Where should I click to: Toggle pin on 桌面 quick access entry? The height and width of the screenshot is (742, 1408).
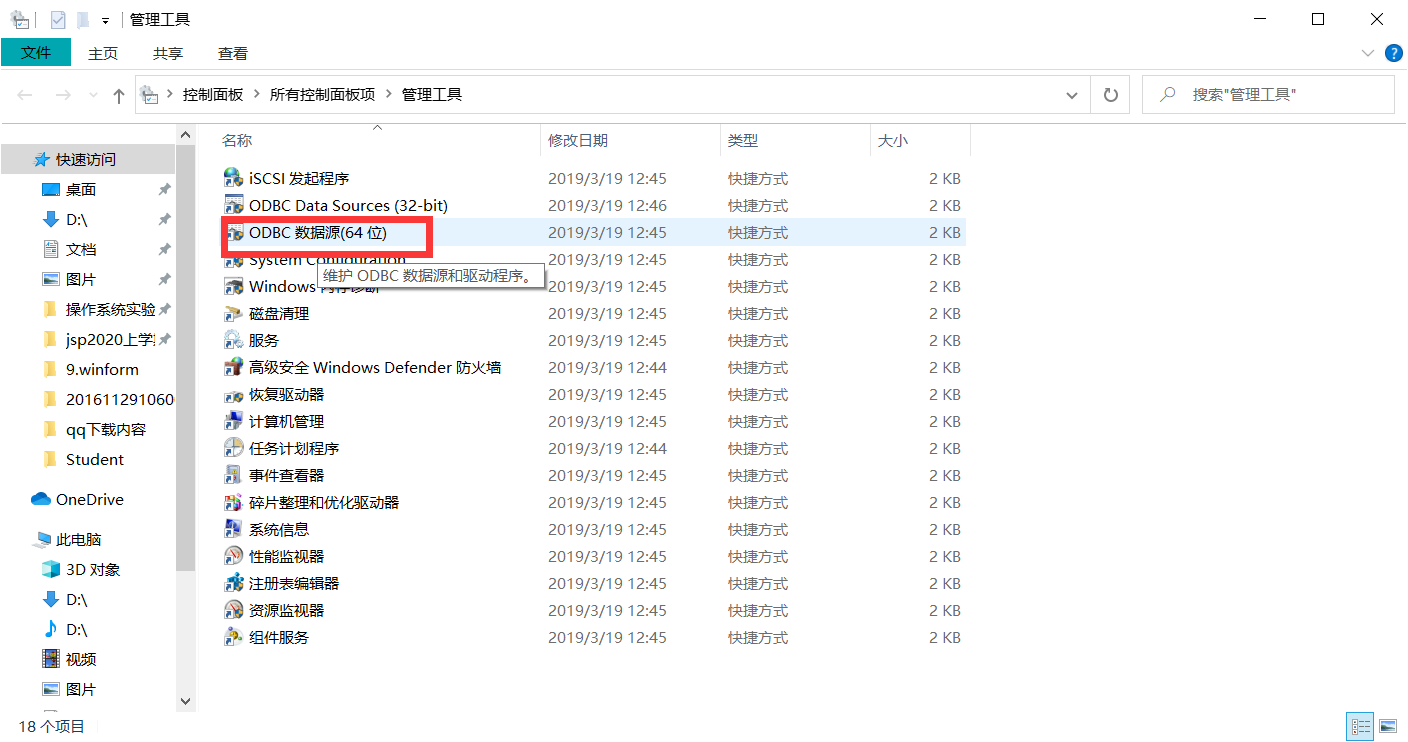point(164,189)
